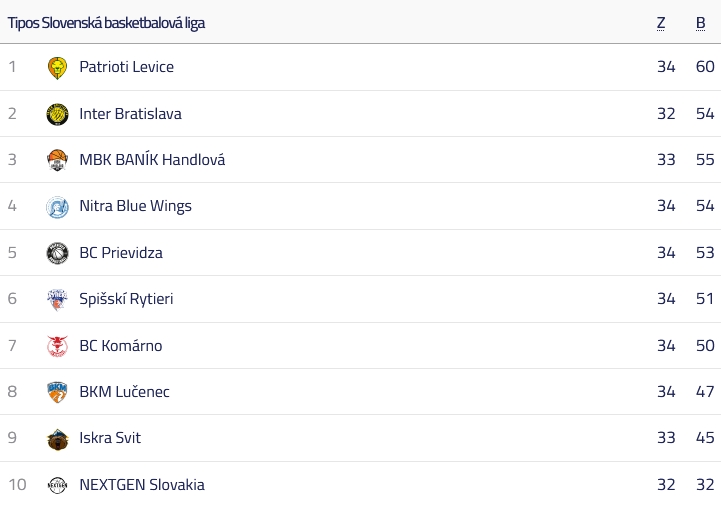
Task: Select the NEXTGEN Slovakia team name
Action: [142, 484]
